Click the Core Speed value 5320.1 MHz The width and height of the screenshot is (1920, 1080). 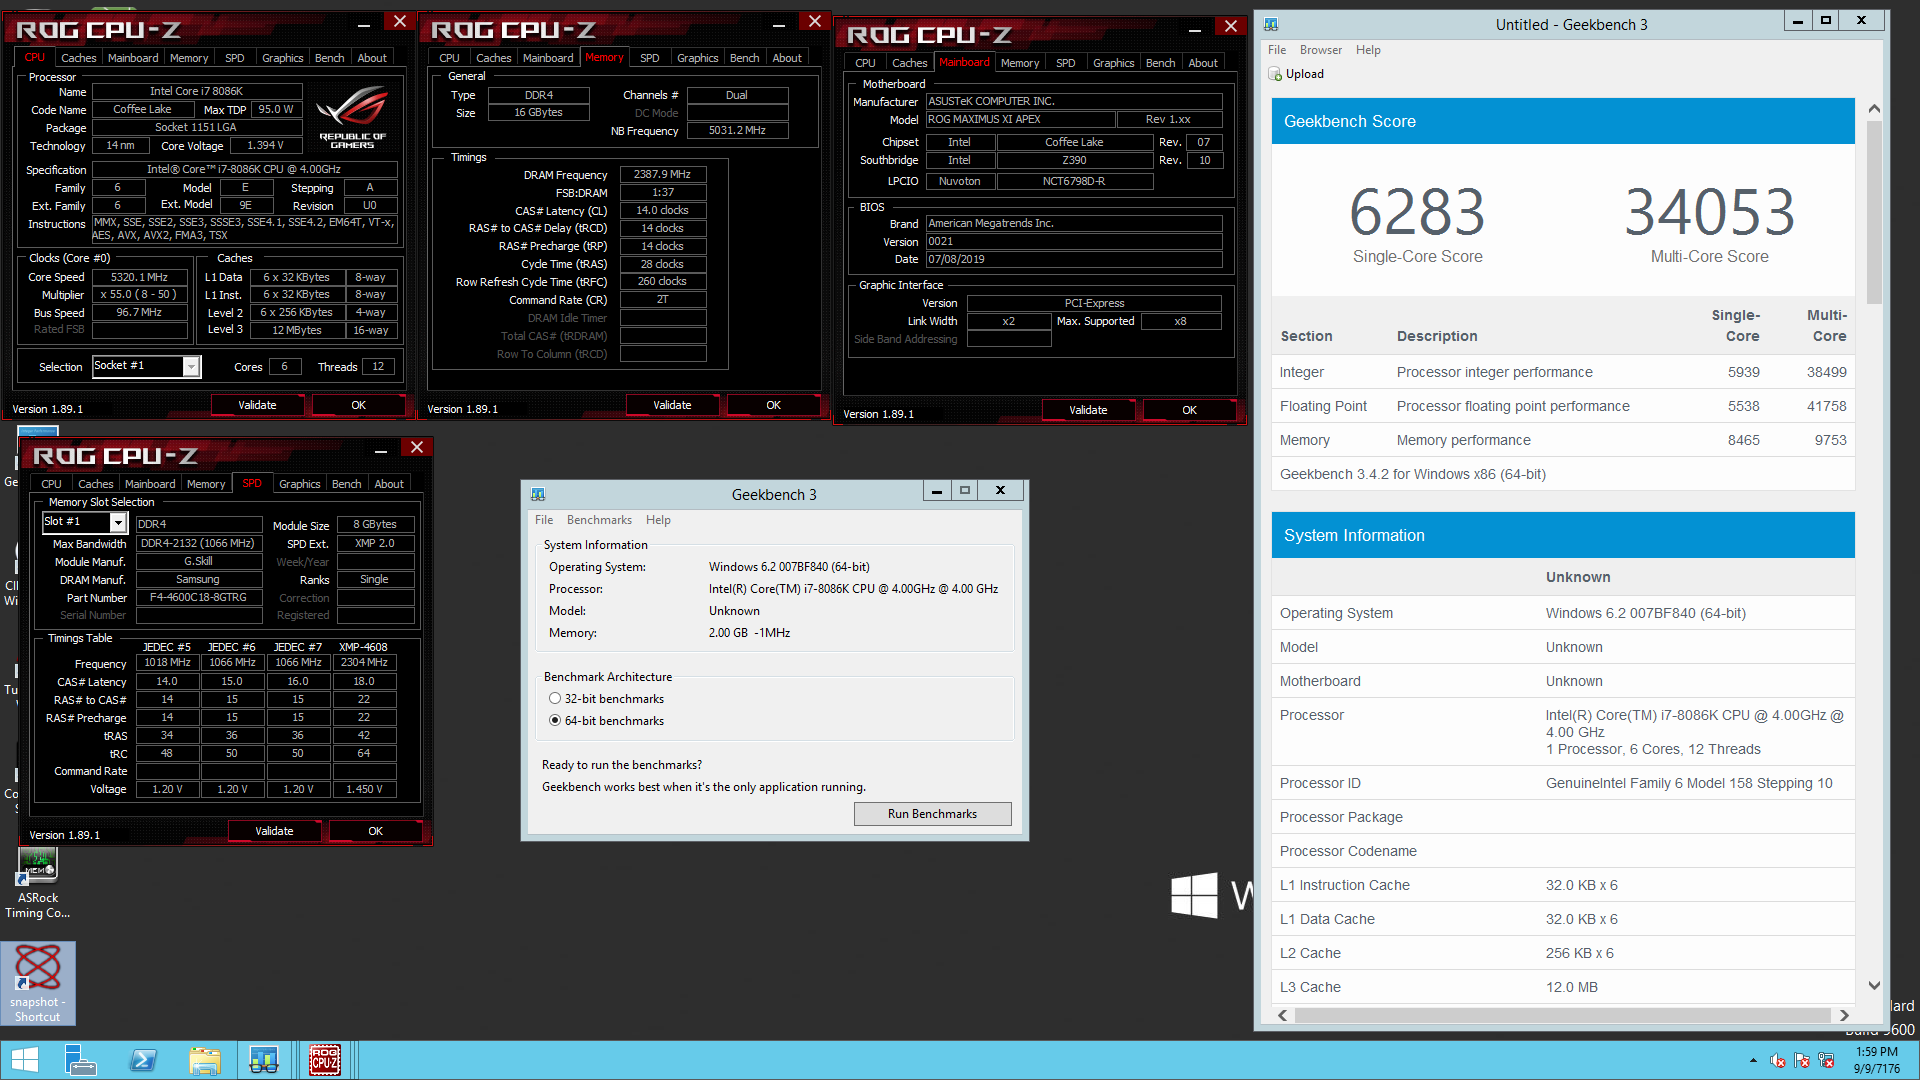tap(139, 277)
